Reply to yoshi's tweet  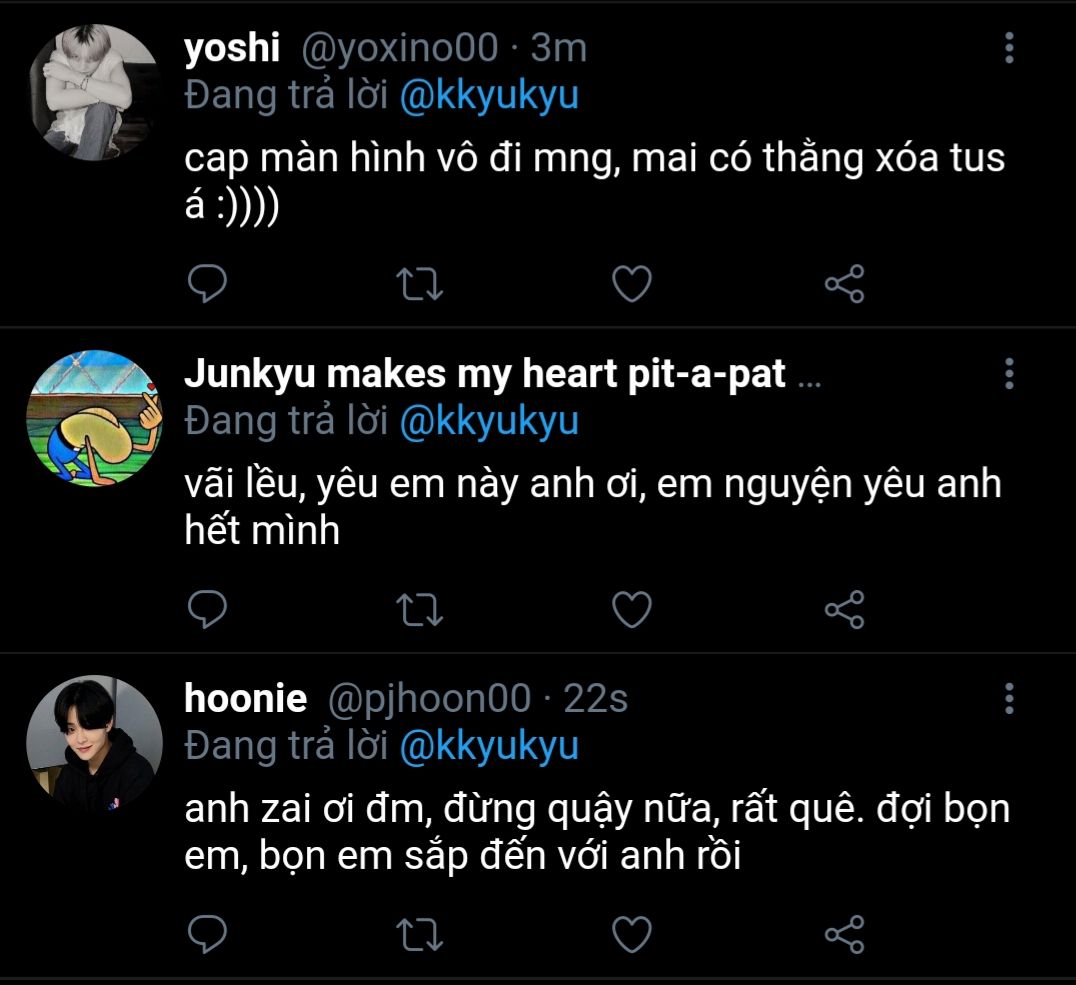[208, 284]
